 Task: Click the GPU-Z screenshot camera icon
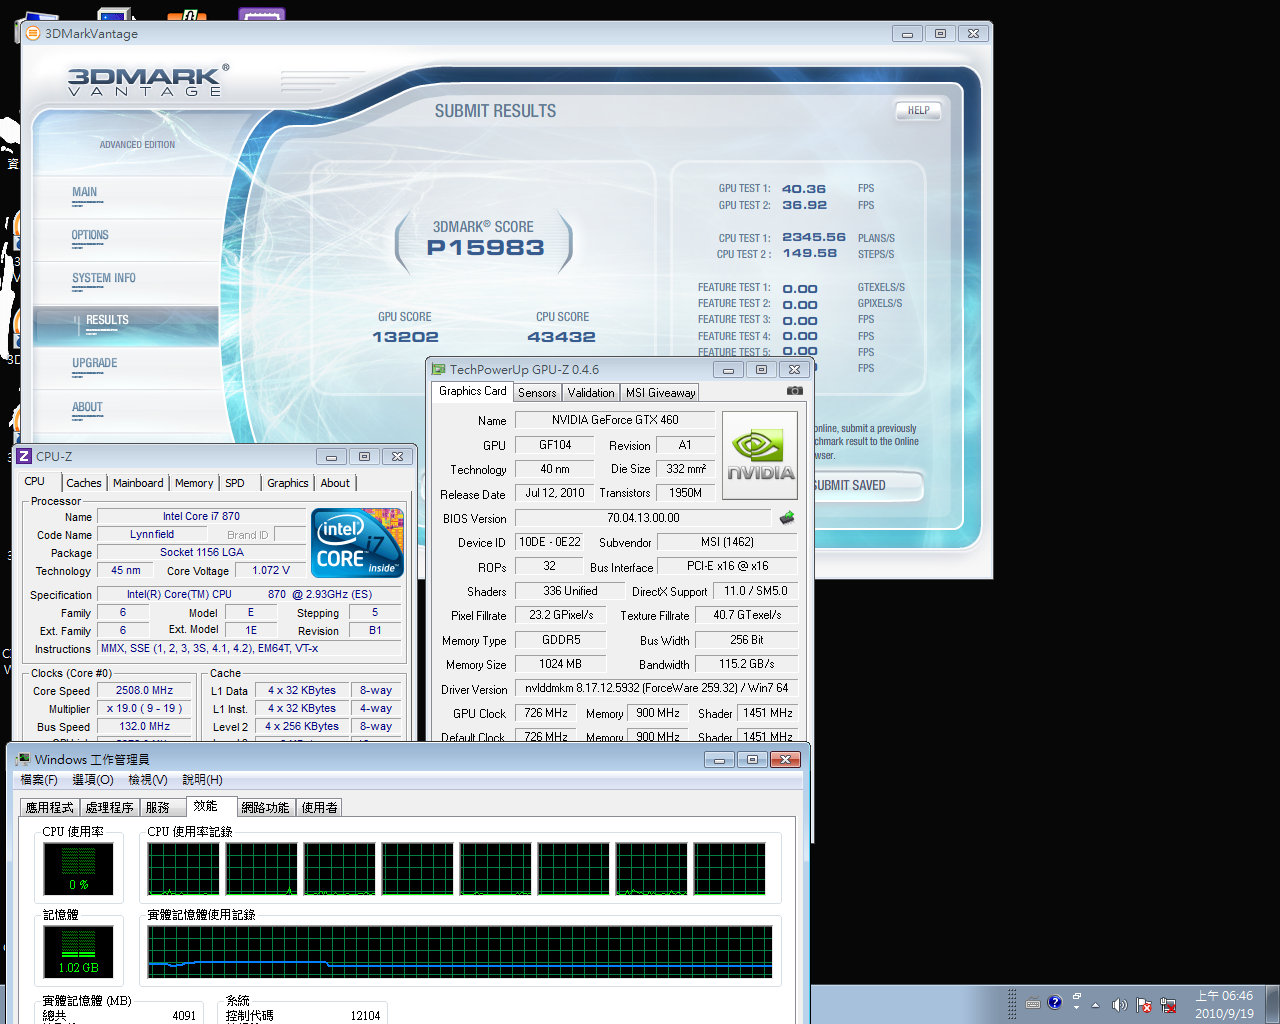pos(795,391)
